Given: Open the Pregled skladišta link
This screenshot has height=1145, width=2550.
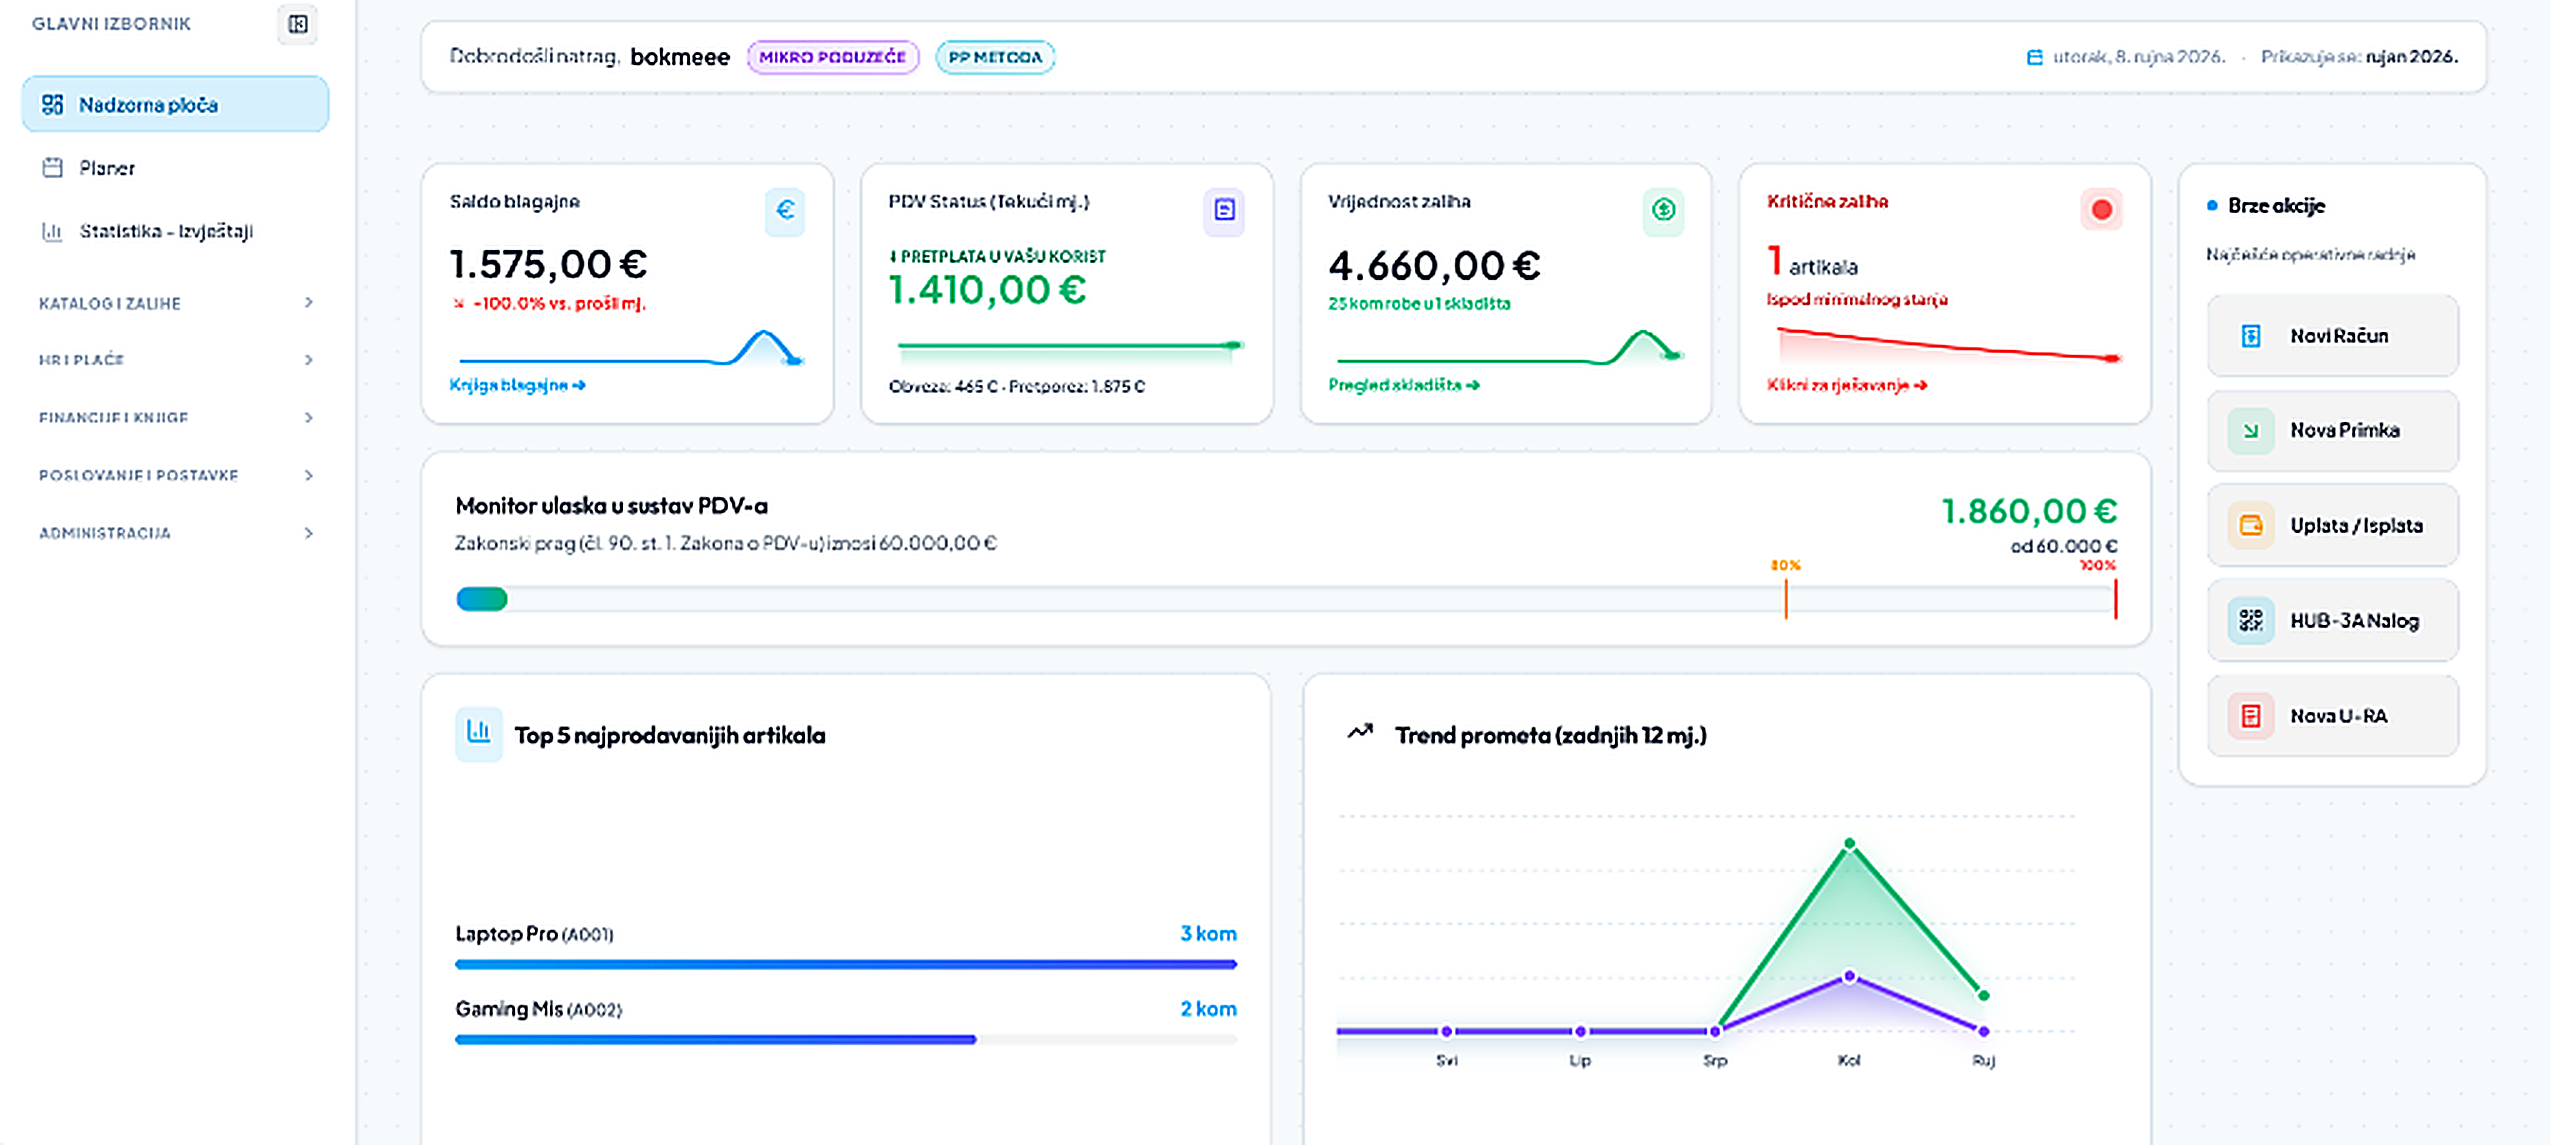Looking at the screenshot, I should (1403, 385).
